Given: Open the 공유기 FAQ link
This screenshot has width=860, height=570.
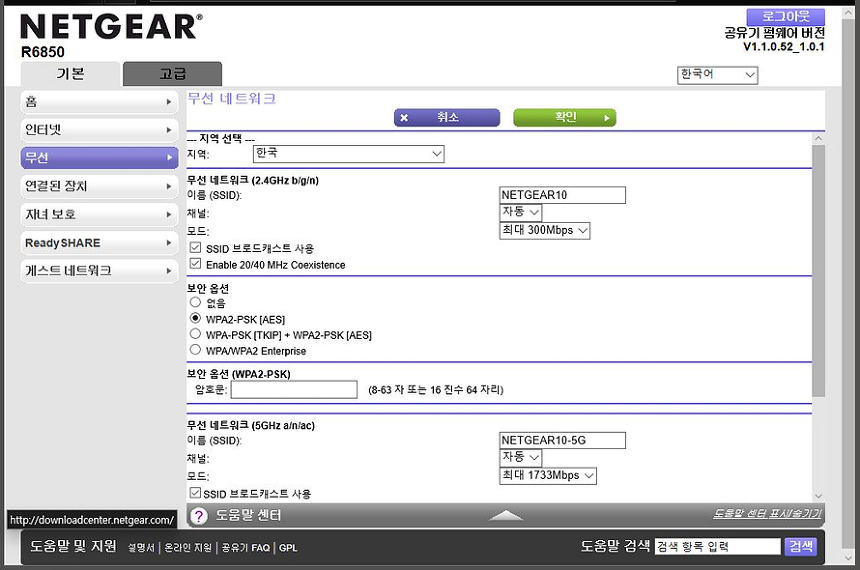Looking at the screenshot, I should point(245,548).
